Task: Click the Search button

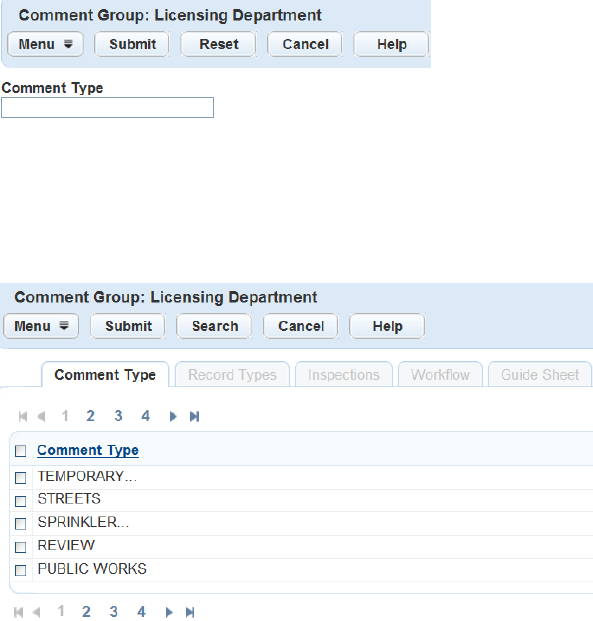Action: tap(214, 326)
